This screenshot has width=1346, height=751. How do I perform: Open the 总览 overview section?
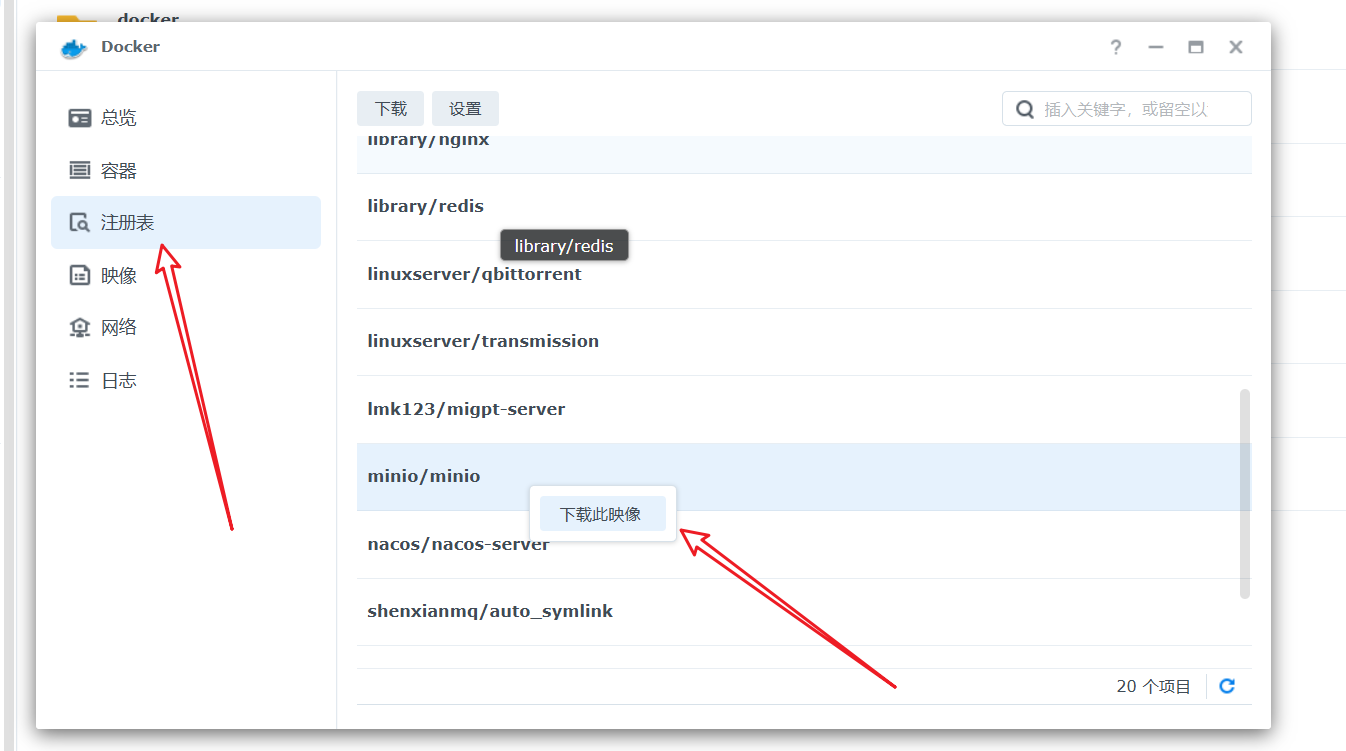(x=186, y=117)
